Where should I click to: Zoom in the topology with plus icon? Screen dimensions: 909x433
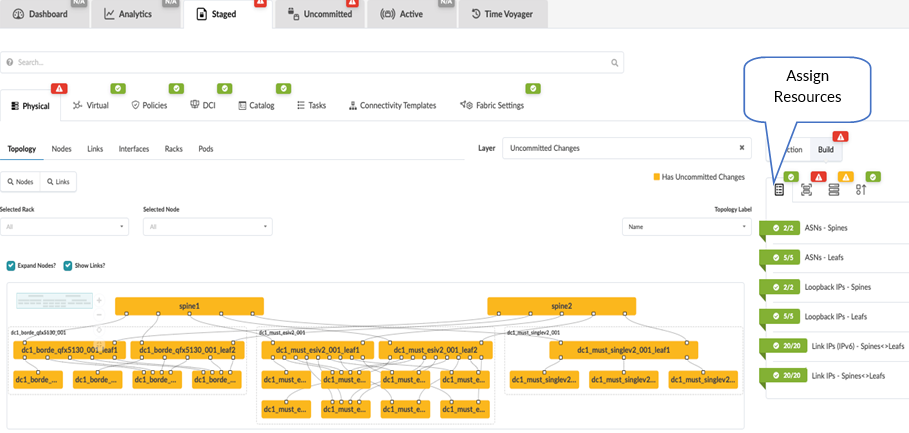click(99, 300)
